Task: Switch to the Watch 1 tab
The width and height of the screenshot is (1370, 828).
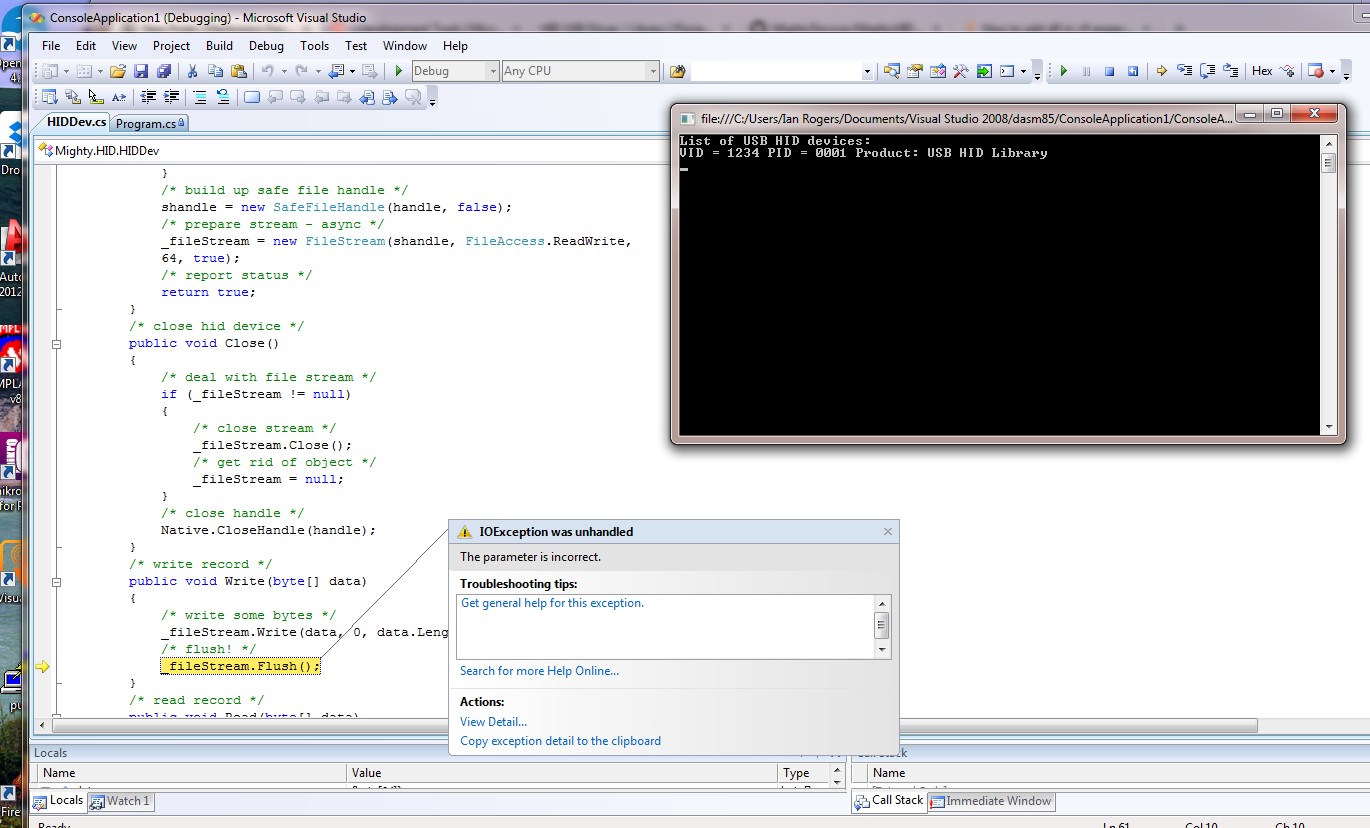Action: click(x=121, y=801)
